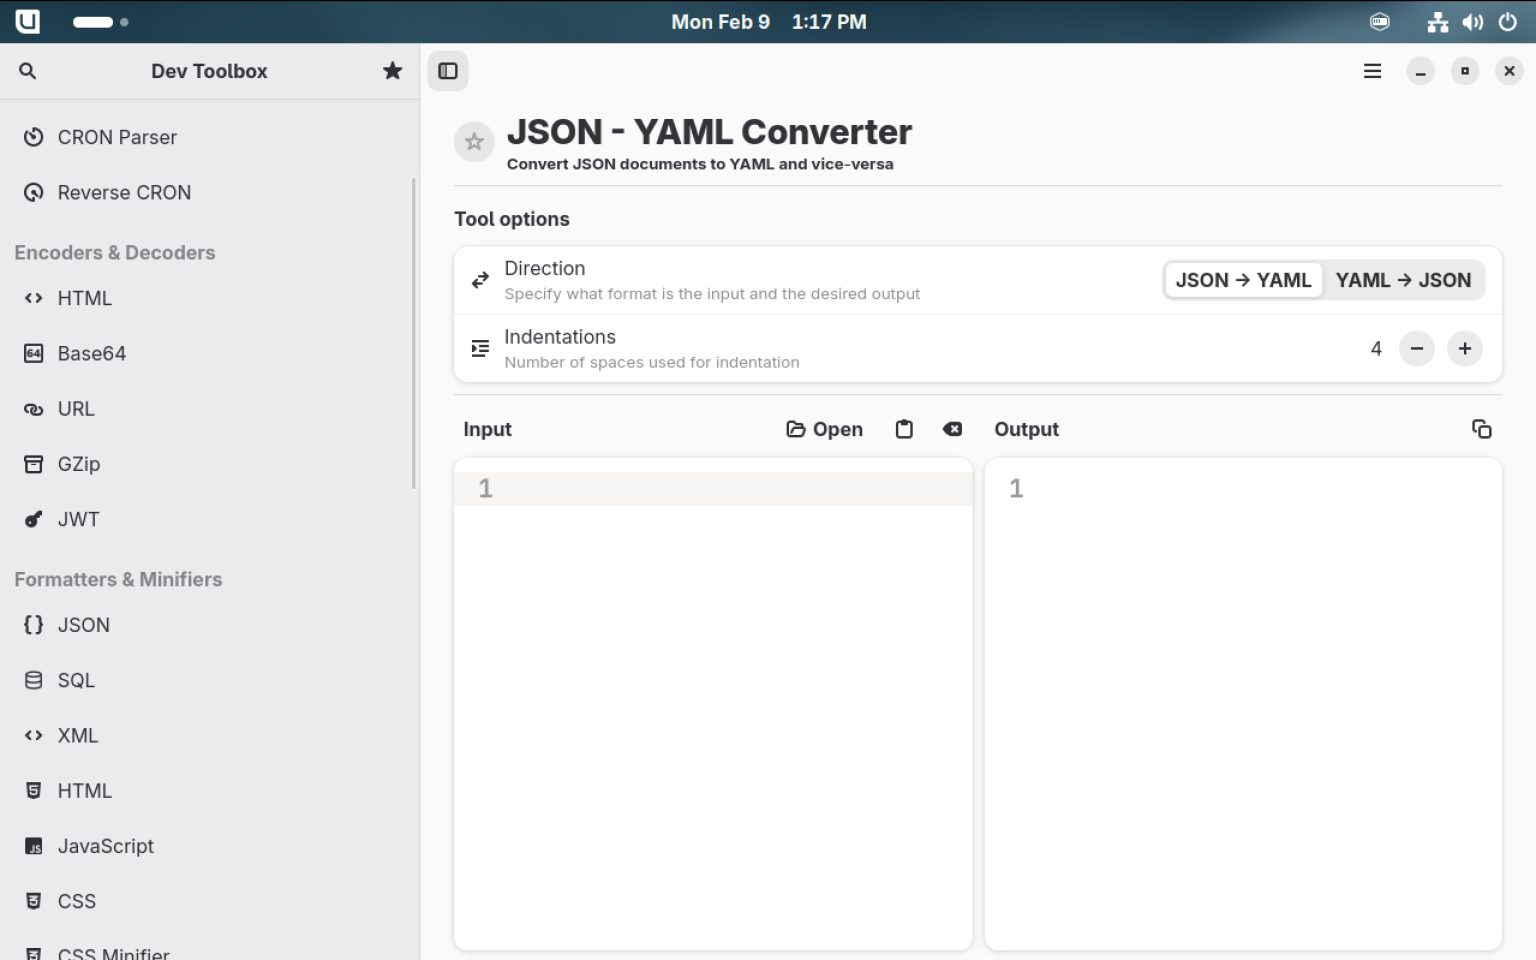Open the hamburger main menu
Viewport: 1536px width, 960px height.
coord(1372,71)
